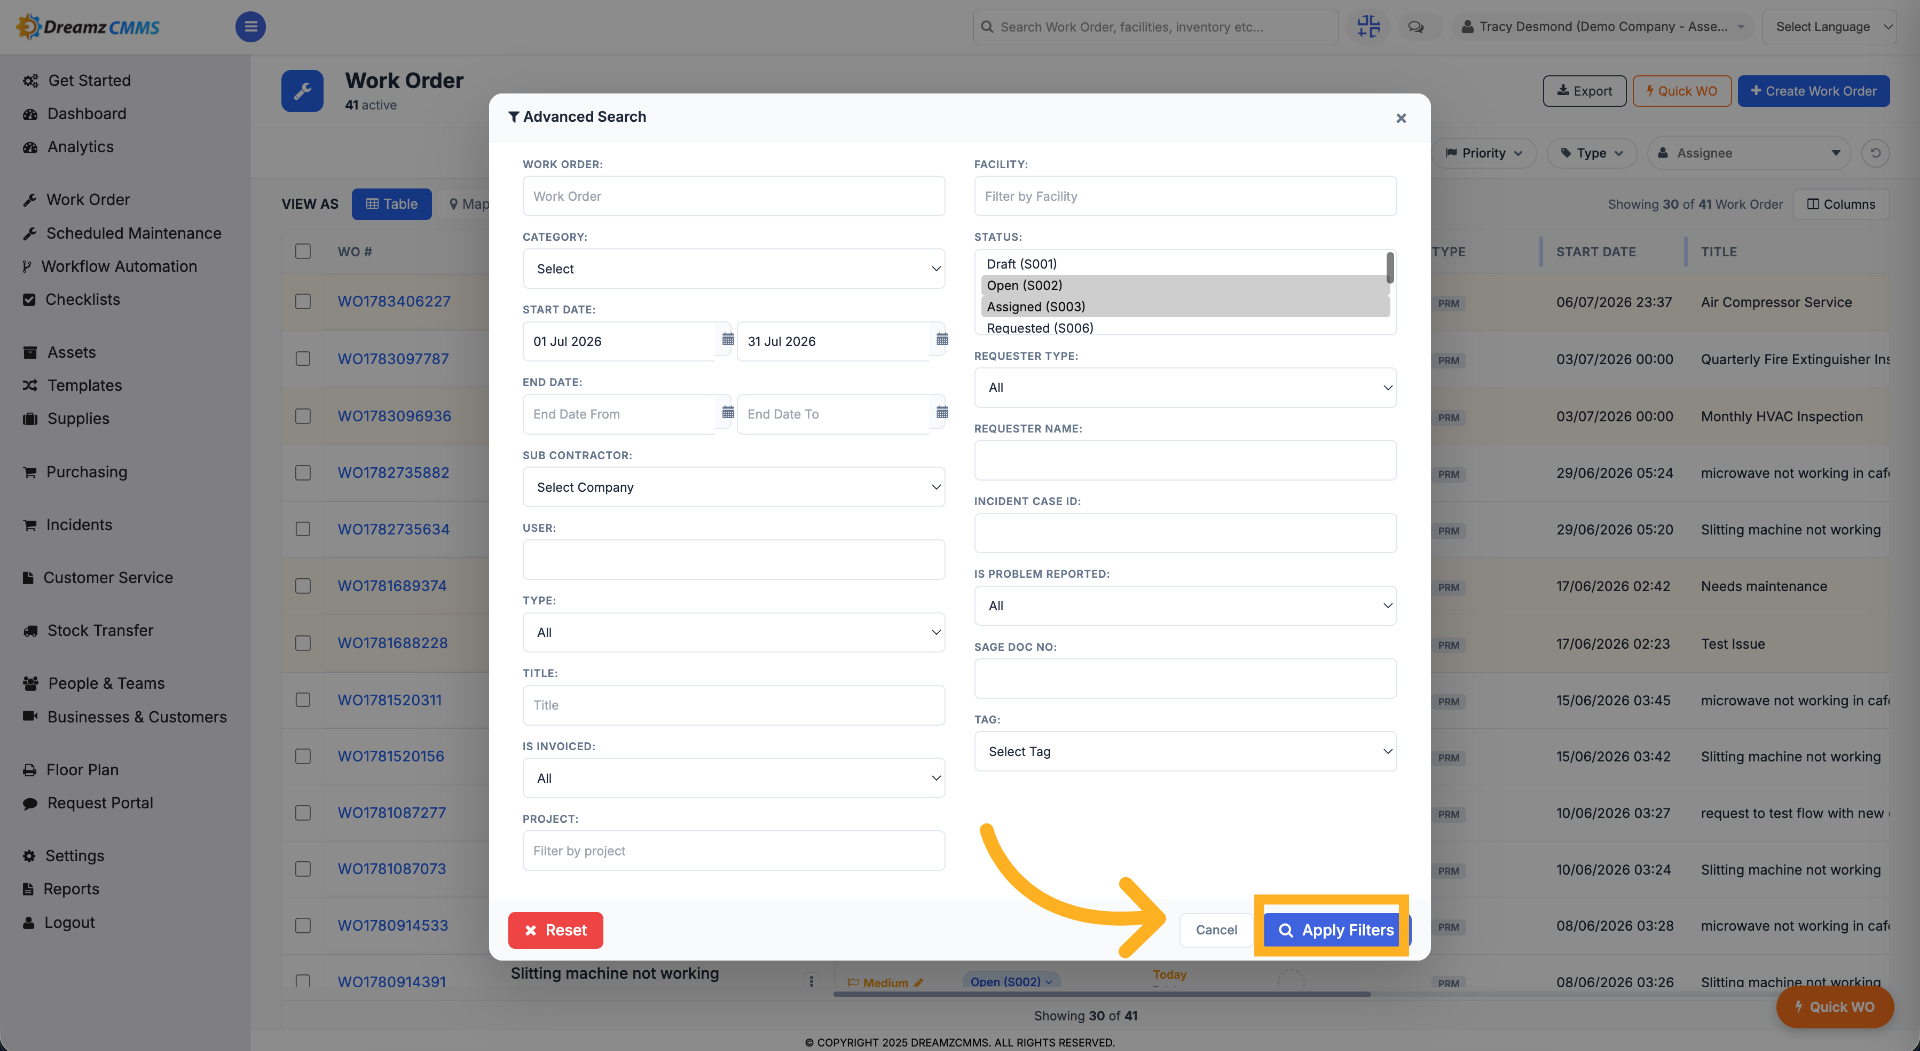Click the Businesses & Customers icon
Viewport: 1920px width, 1051px height.
(x=30, y=716)
